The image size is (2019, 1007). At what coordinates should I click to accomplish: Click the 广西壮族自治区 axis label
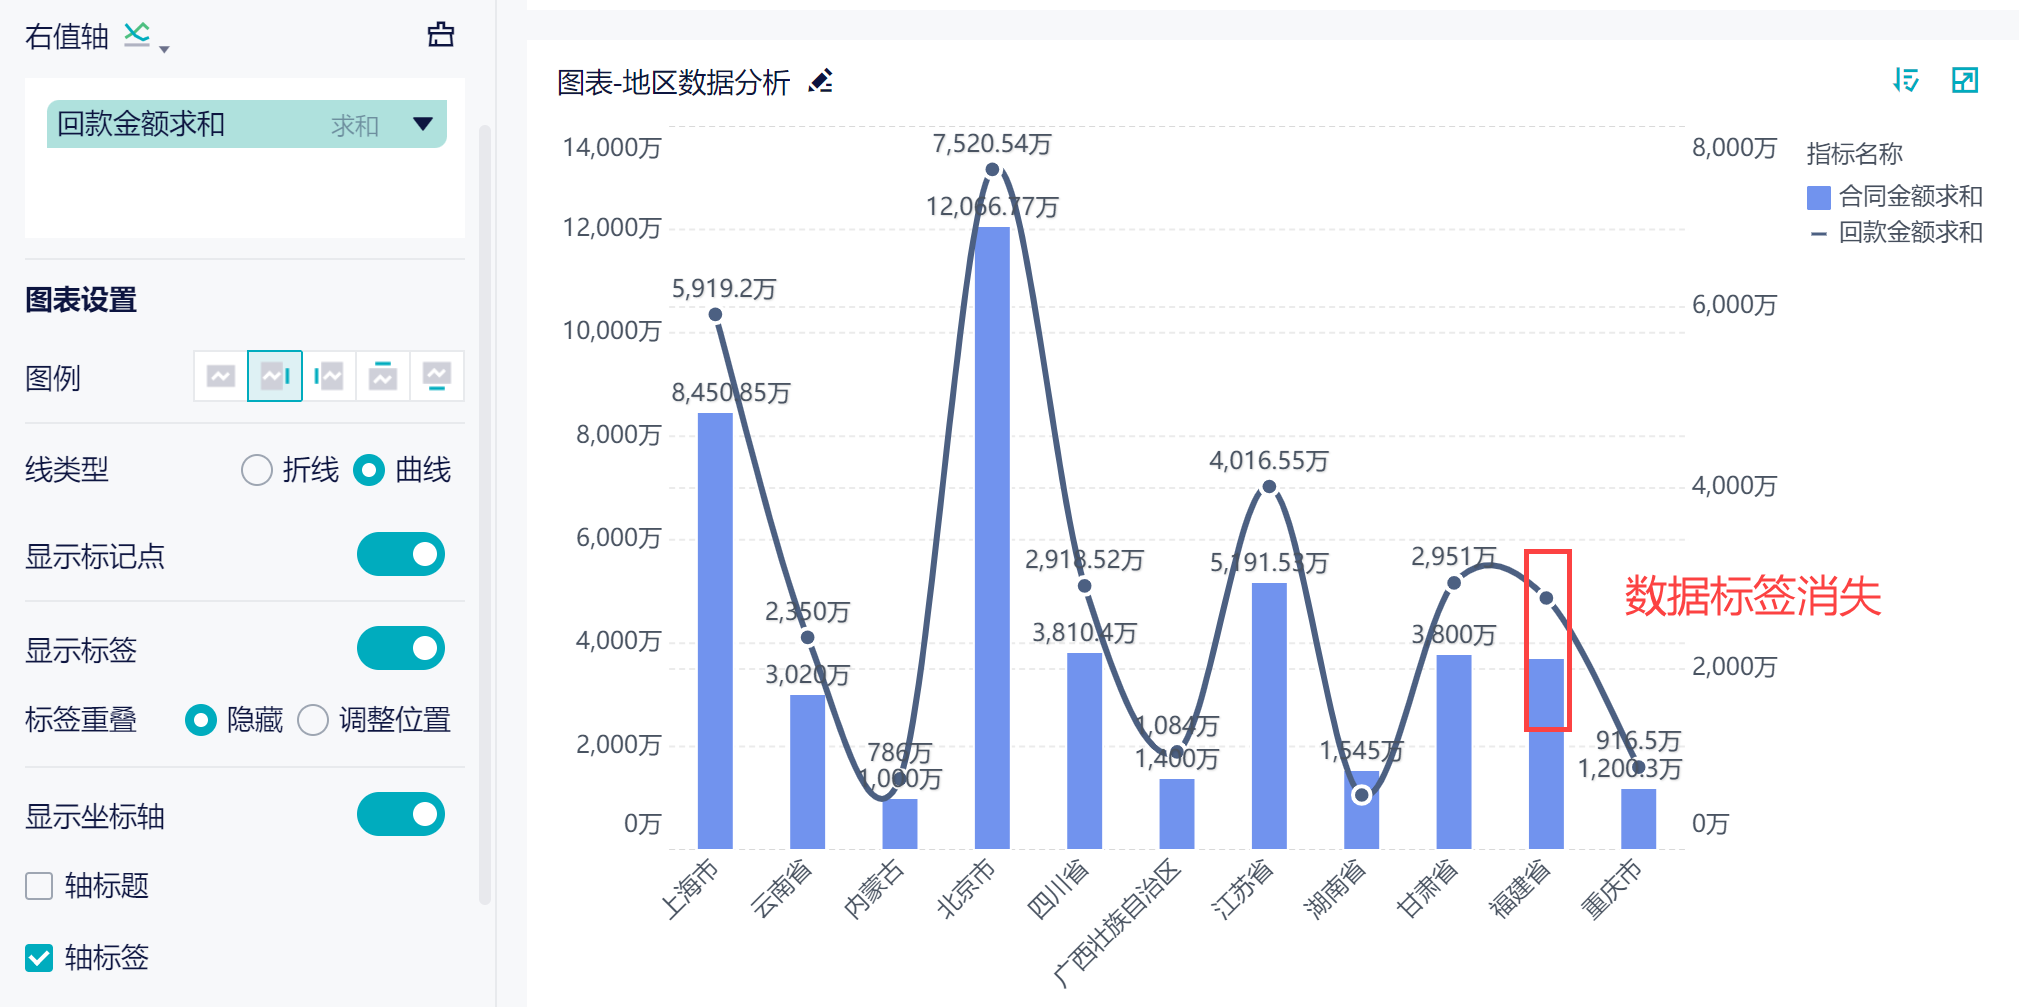(1118, 922)
